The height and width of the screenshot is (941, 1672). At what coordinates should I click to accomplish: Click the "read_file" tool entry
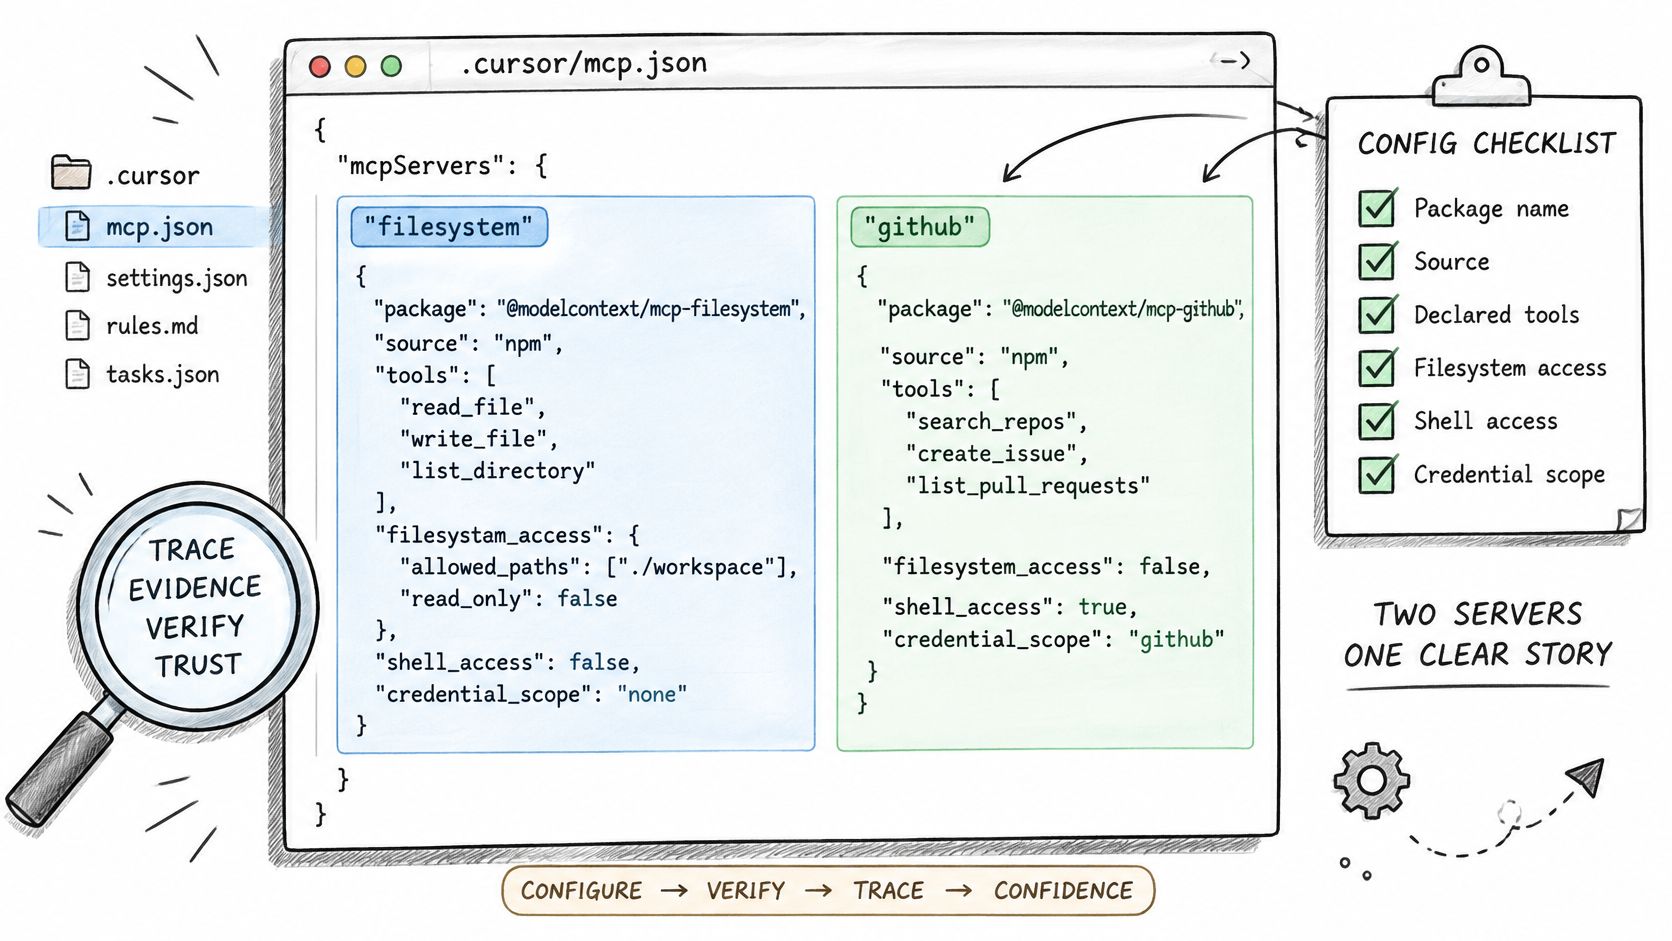point(473,407)
